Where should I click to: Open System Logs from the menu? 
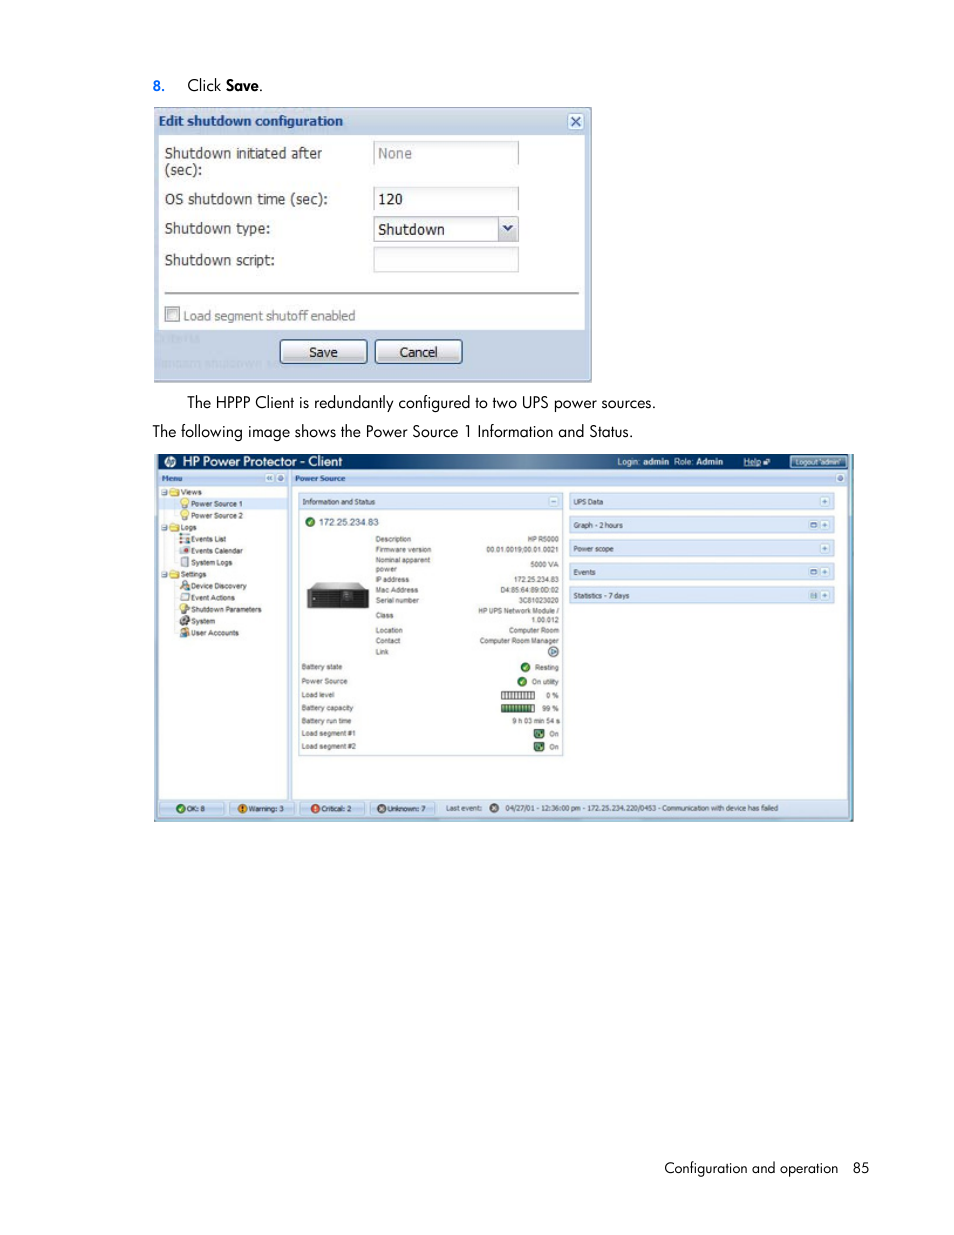coord(210,562)
